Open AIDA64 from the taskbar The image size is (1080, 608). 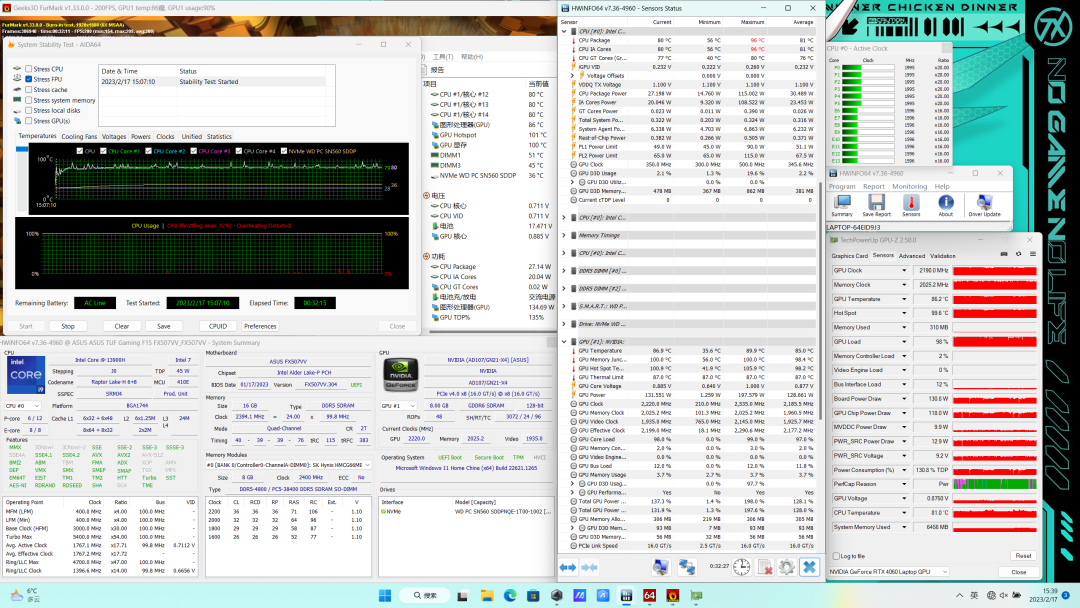(x=648, y=595)
